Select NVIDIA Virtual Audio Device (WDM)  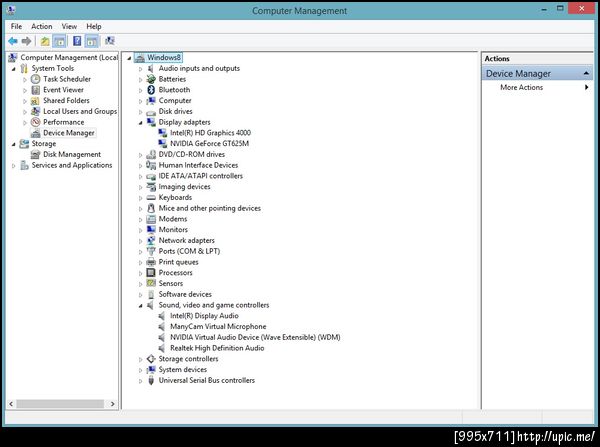click(x=255, y=337)
